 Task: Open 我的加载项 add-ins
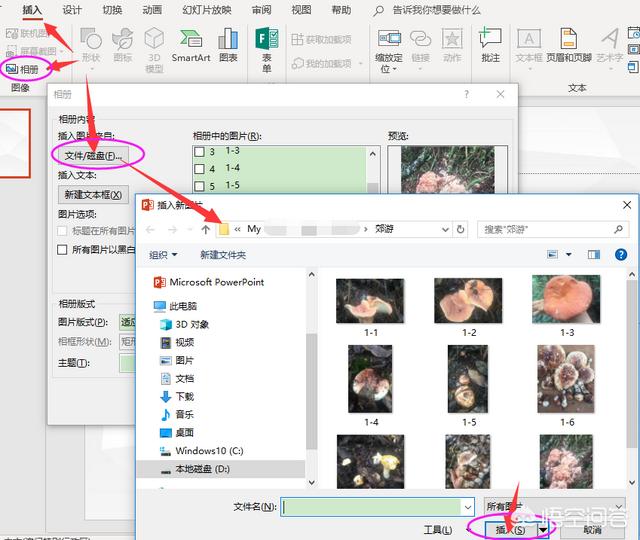tap(327, 64)
